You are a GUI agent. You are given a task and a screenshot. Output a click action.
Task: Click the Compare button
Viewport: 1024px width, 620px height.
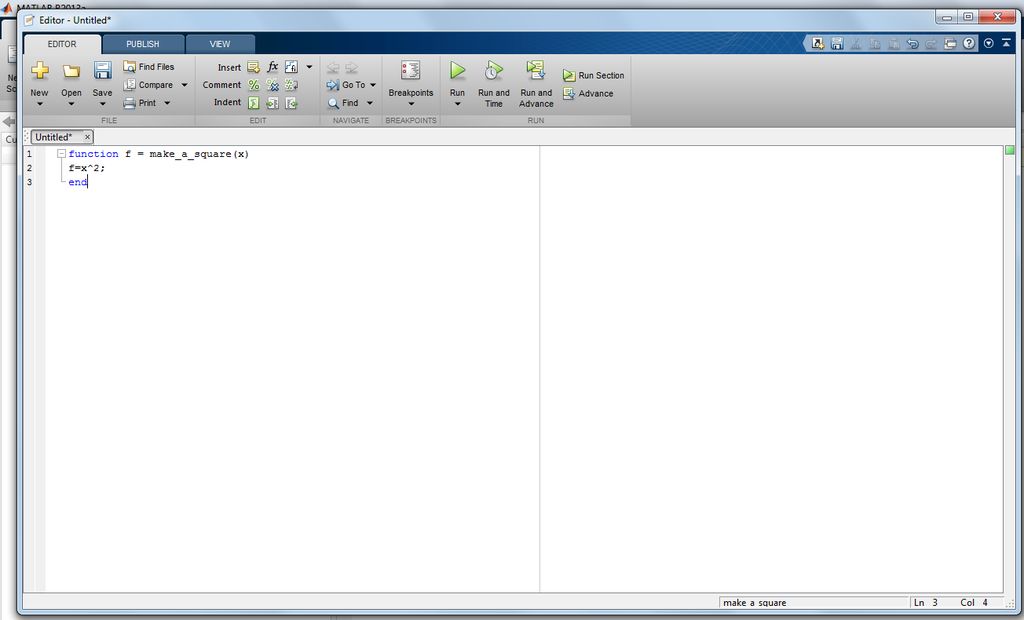pos(149,85)
